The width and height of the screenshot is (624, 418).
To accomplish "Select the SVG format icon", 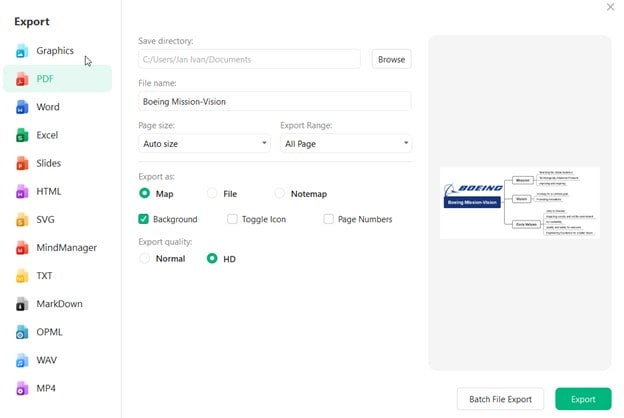I will 22,220.
